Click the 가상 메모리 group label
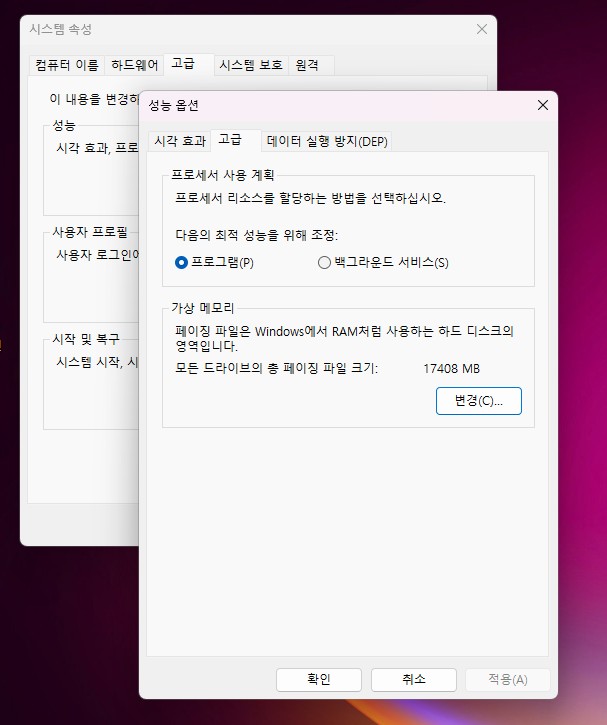 (x=202, y=308)
